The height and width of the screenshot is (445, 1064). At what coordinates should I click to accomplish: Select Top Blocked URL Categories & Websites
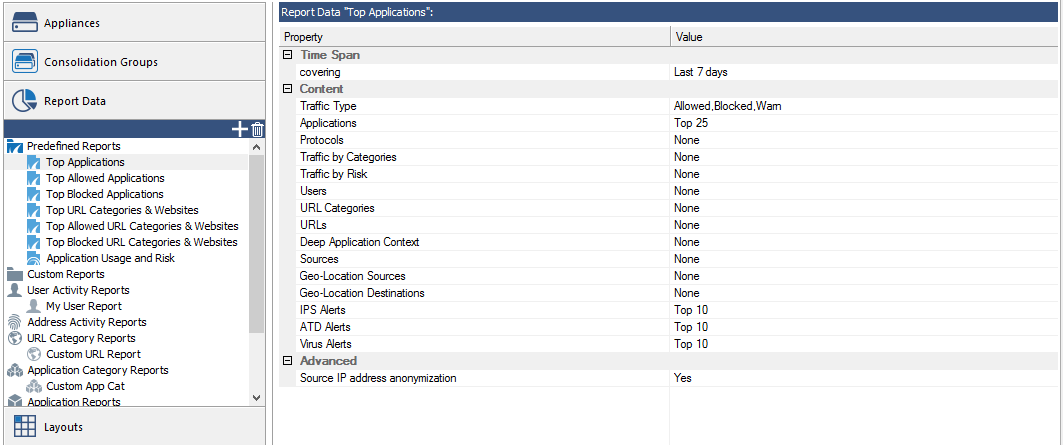[142, 242]
